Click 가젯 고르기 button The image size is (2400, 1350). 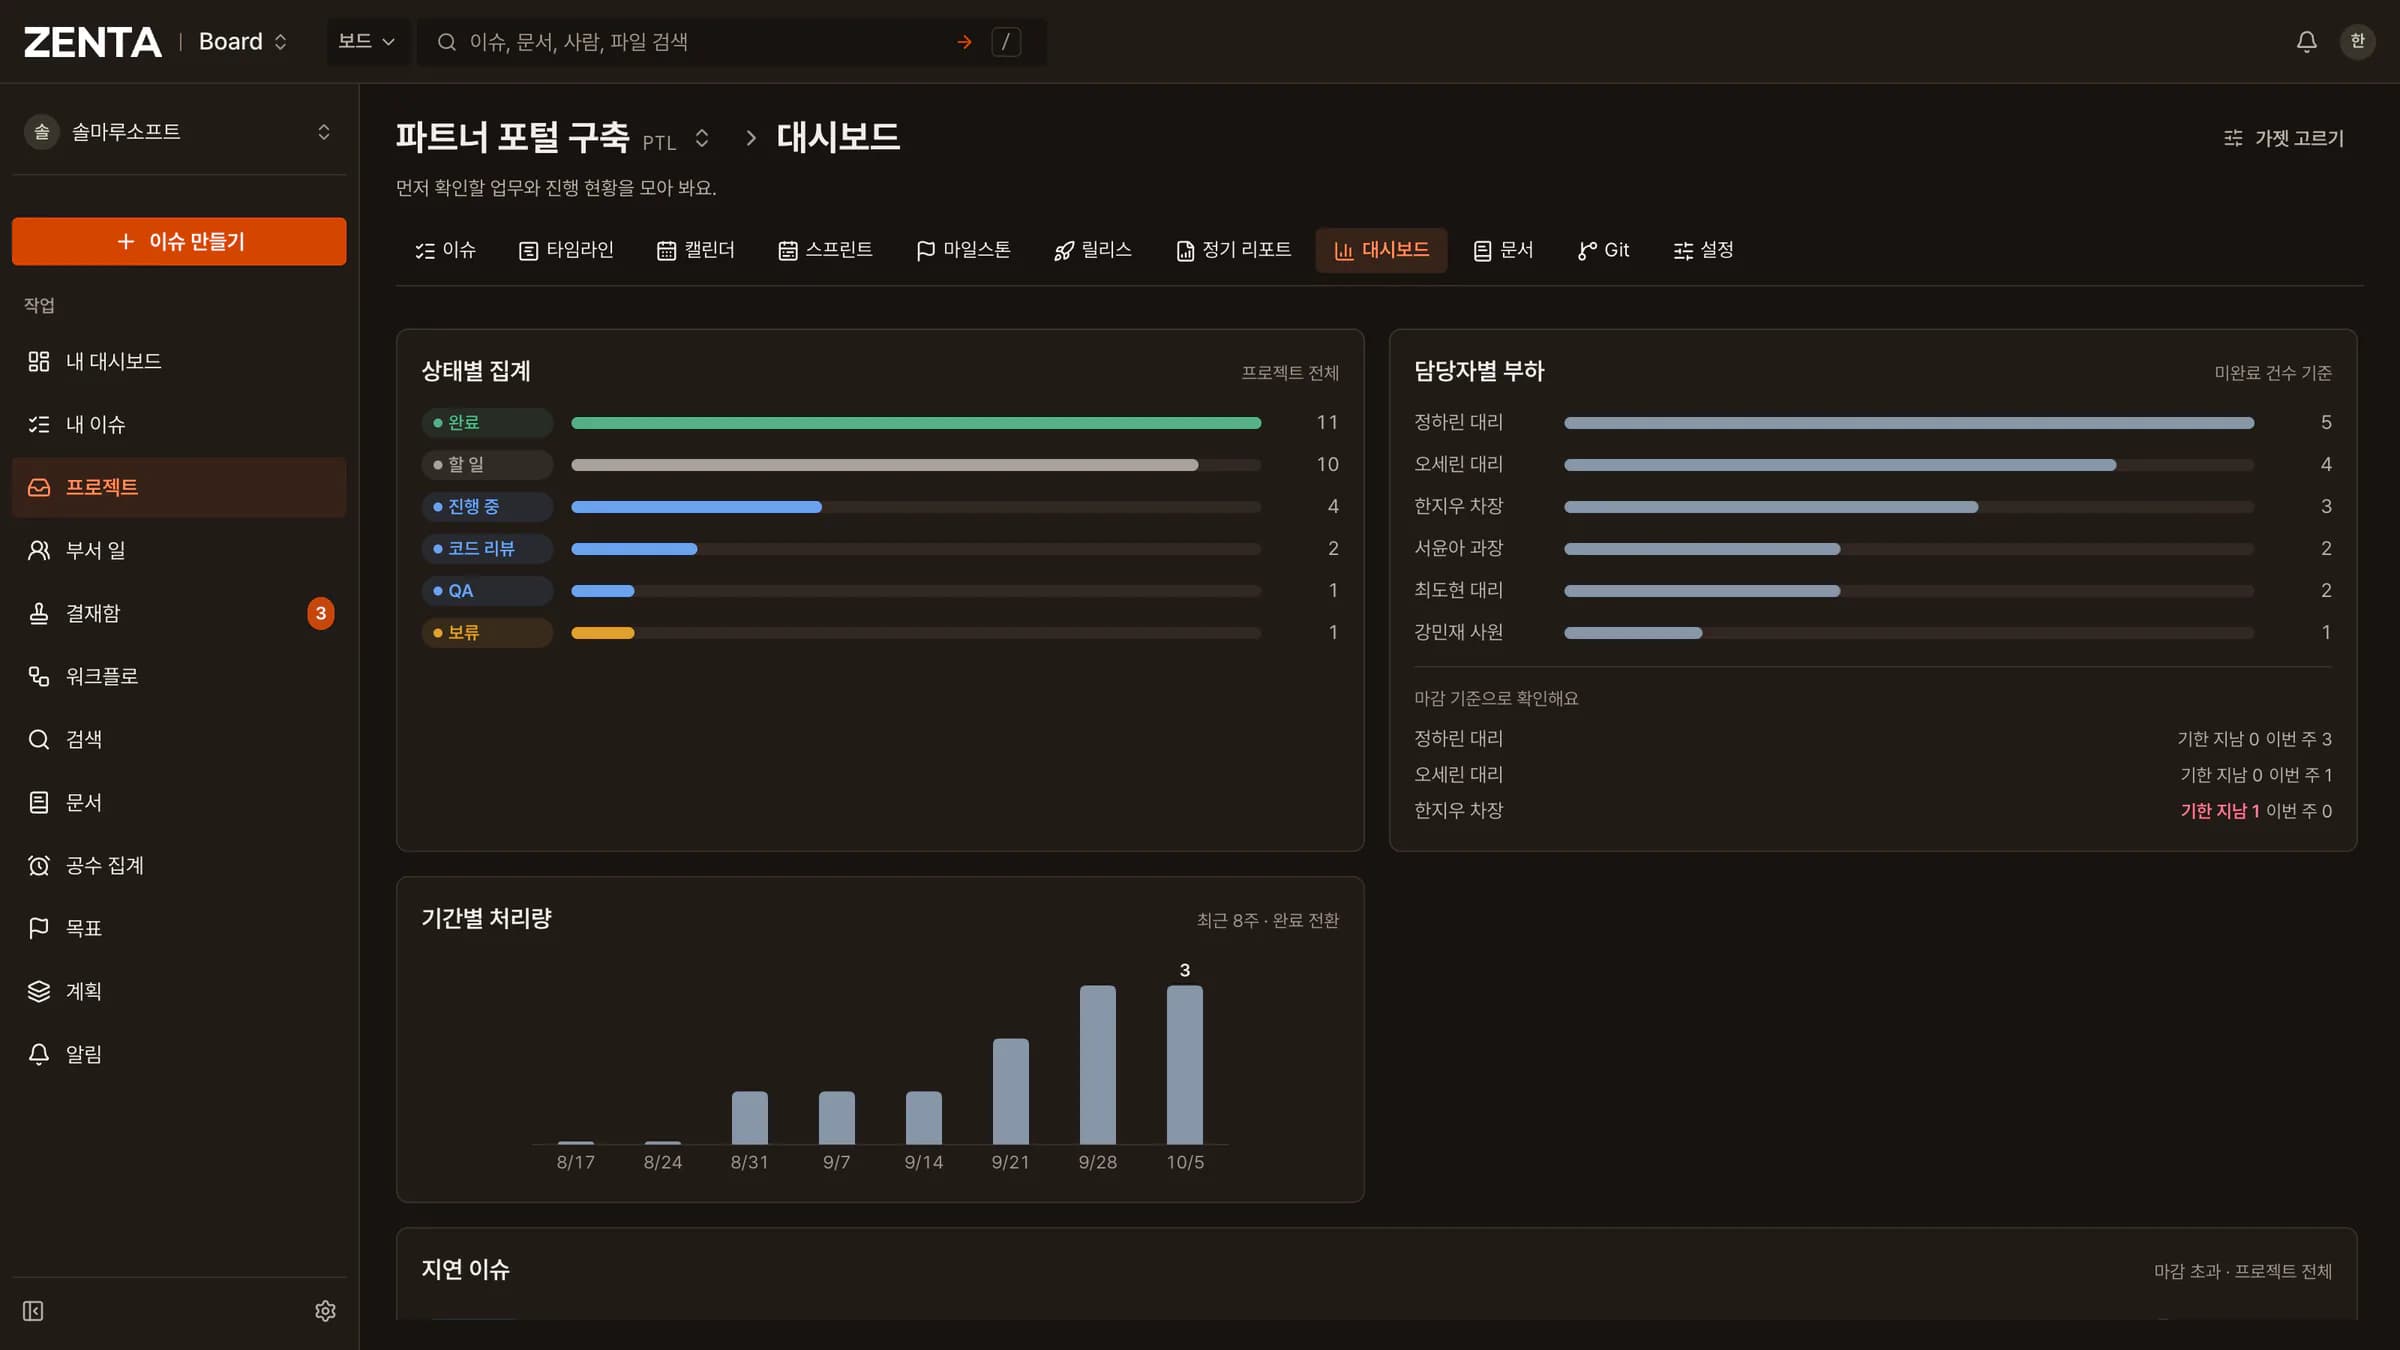tap(2283, 138)
